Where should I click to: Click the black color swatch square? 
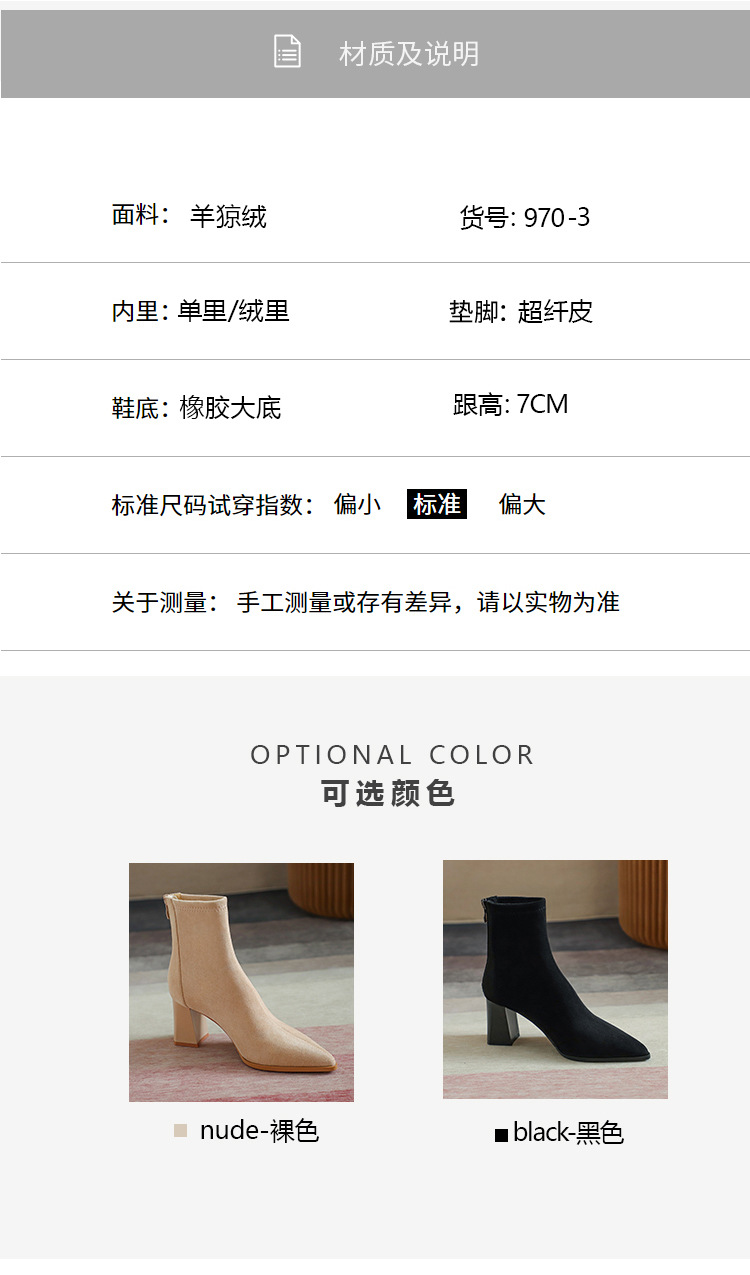click(x=501, y=1135)
